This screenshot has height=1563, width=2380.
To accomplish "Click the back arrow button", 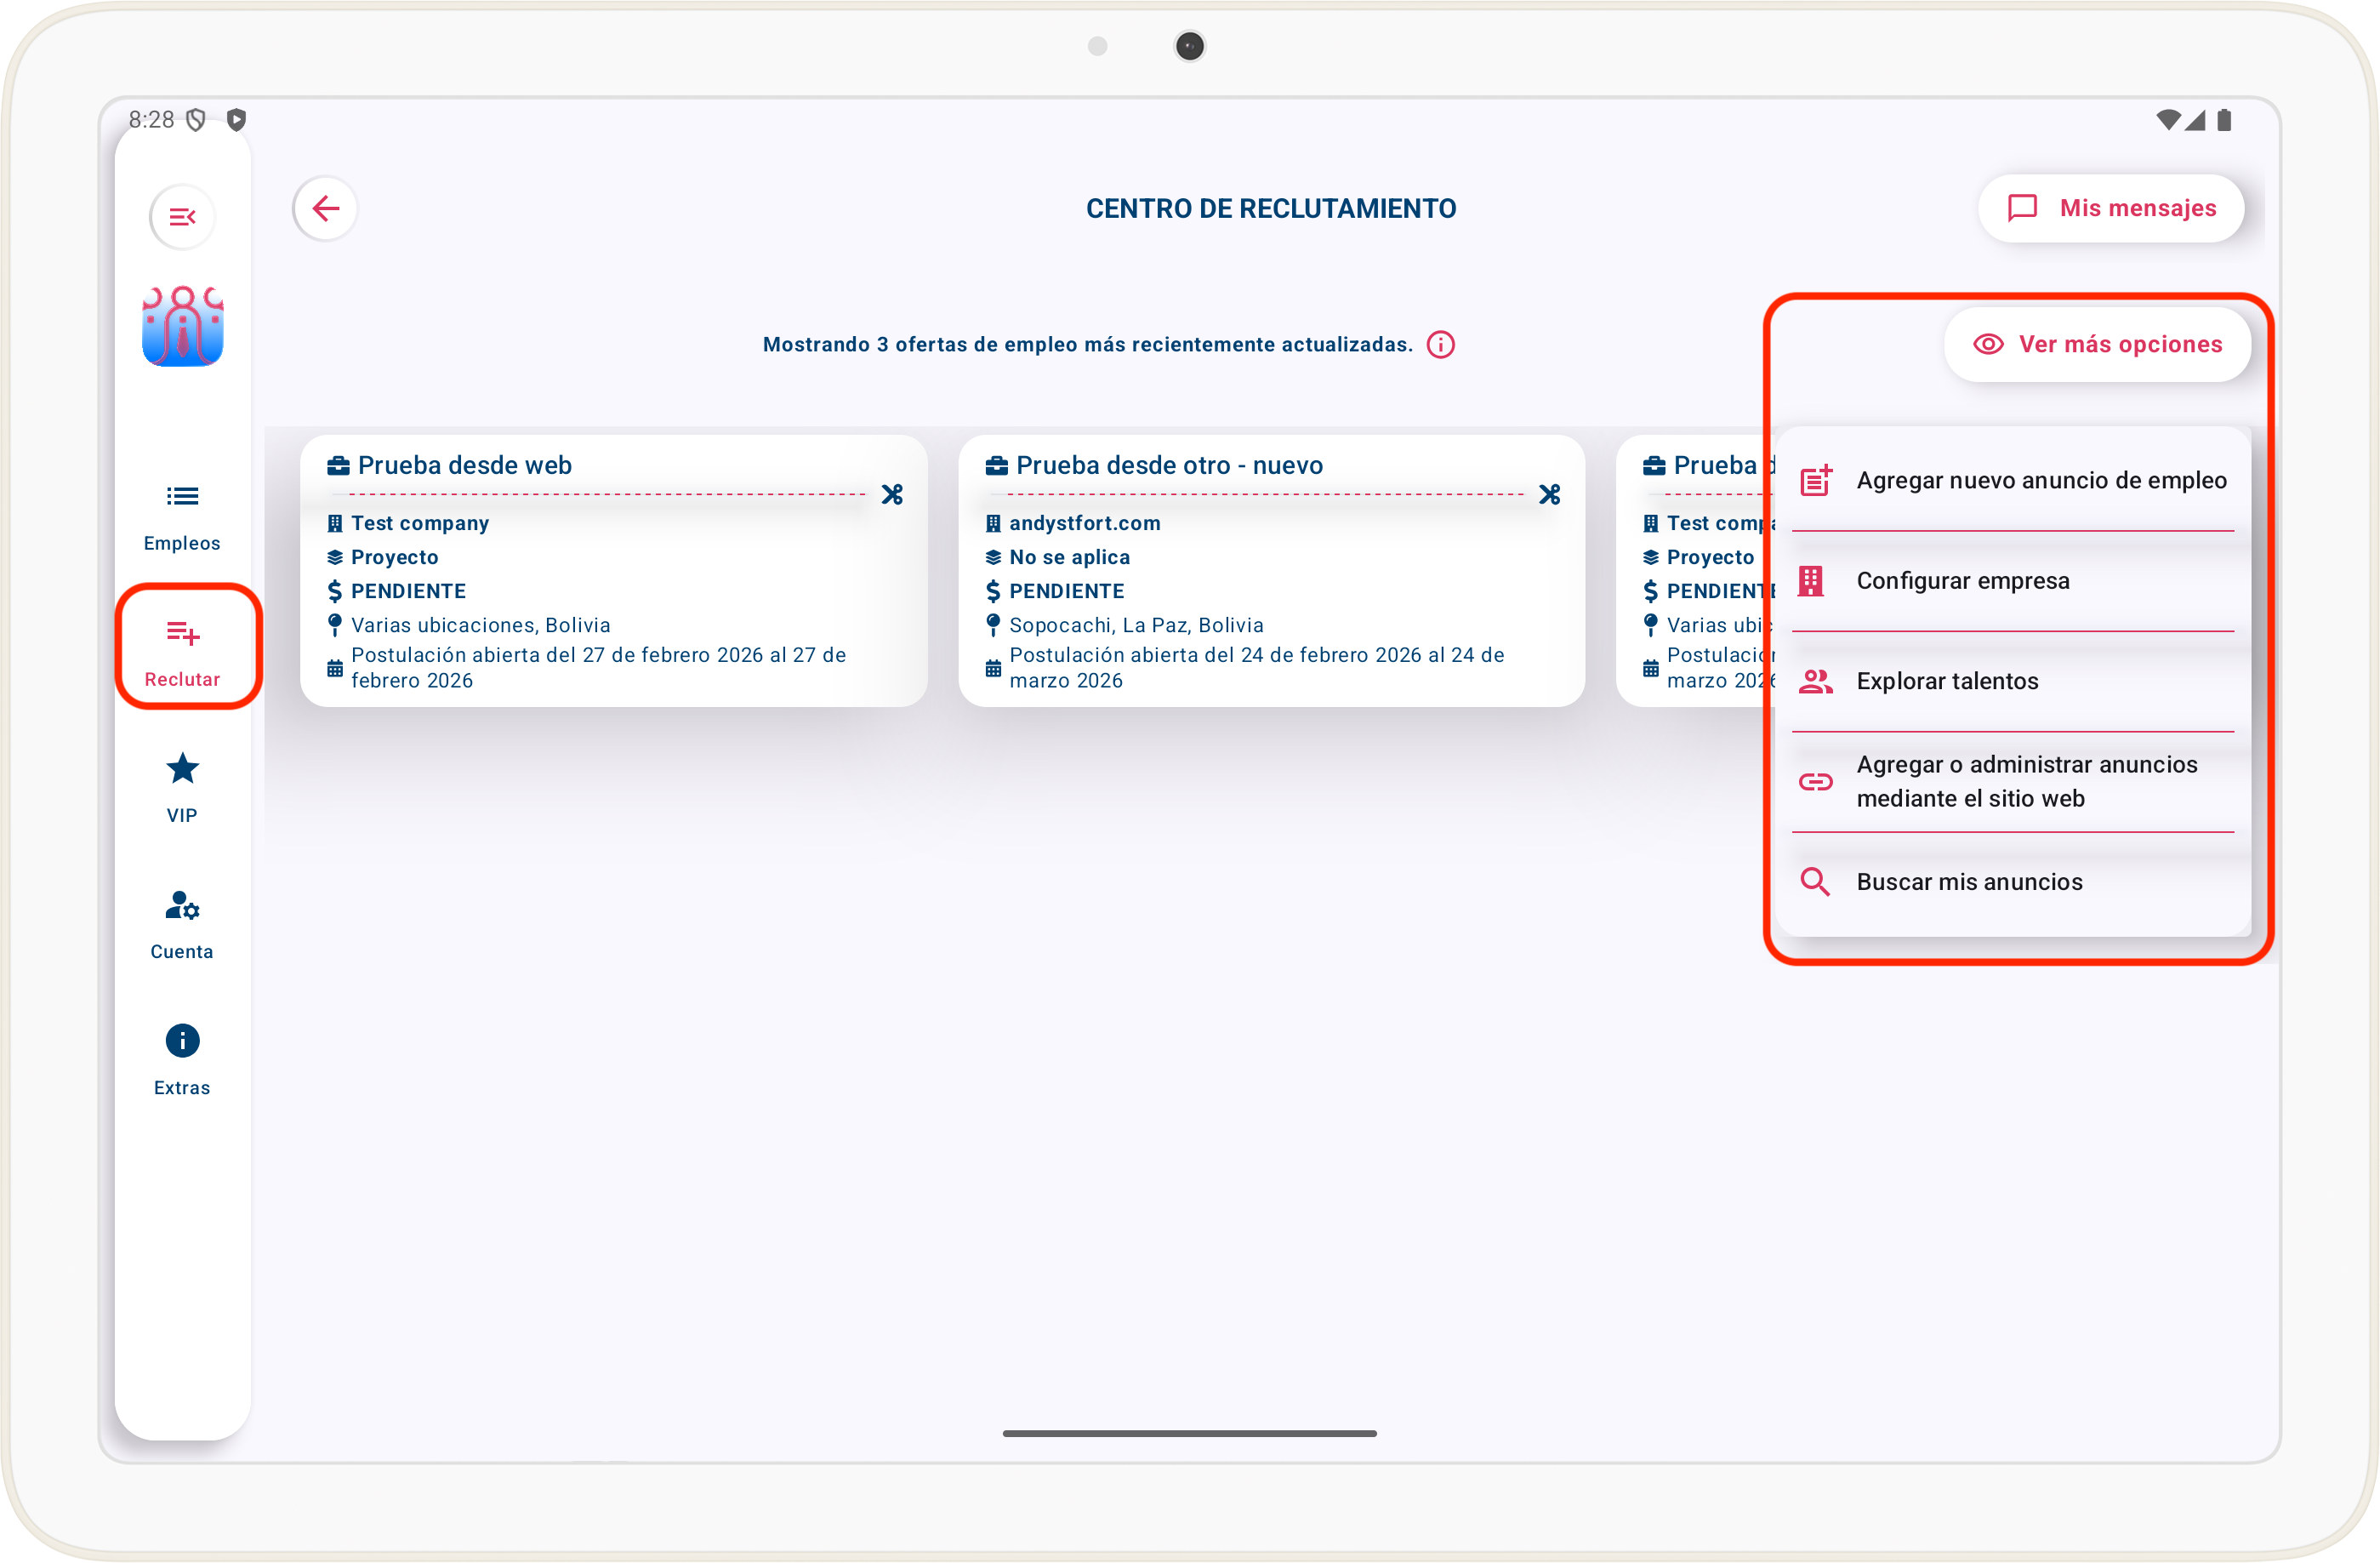I will 325,209.
